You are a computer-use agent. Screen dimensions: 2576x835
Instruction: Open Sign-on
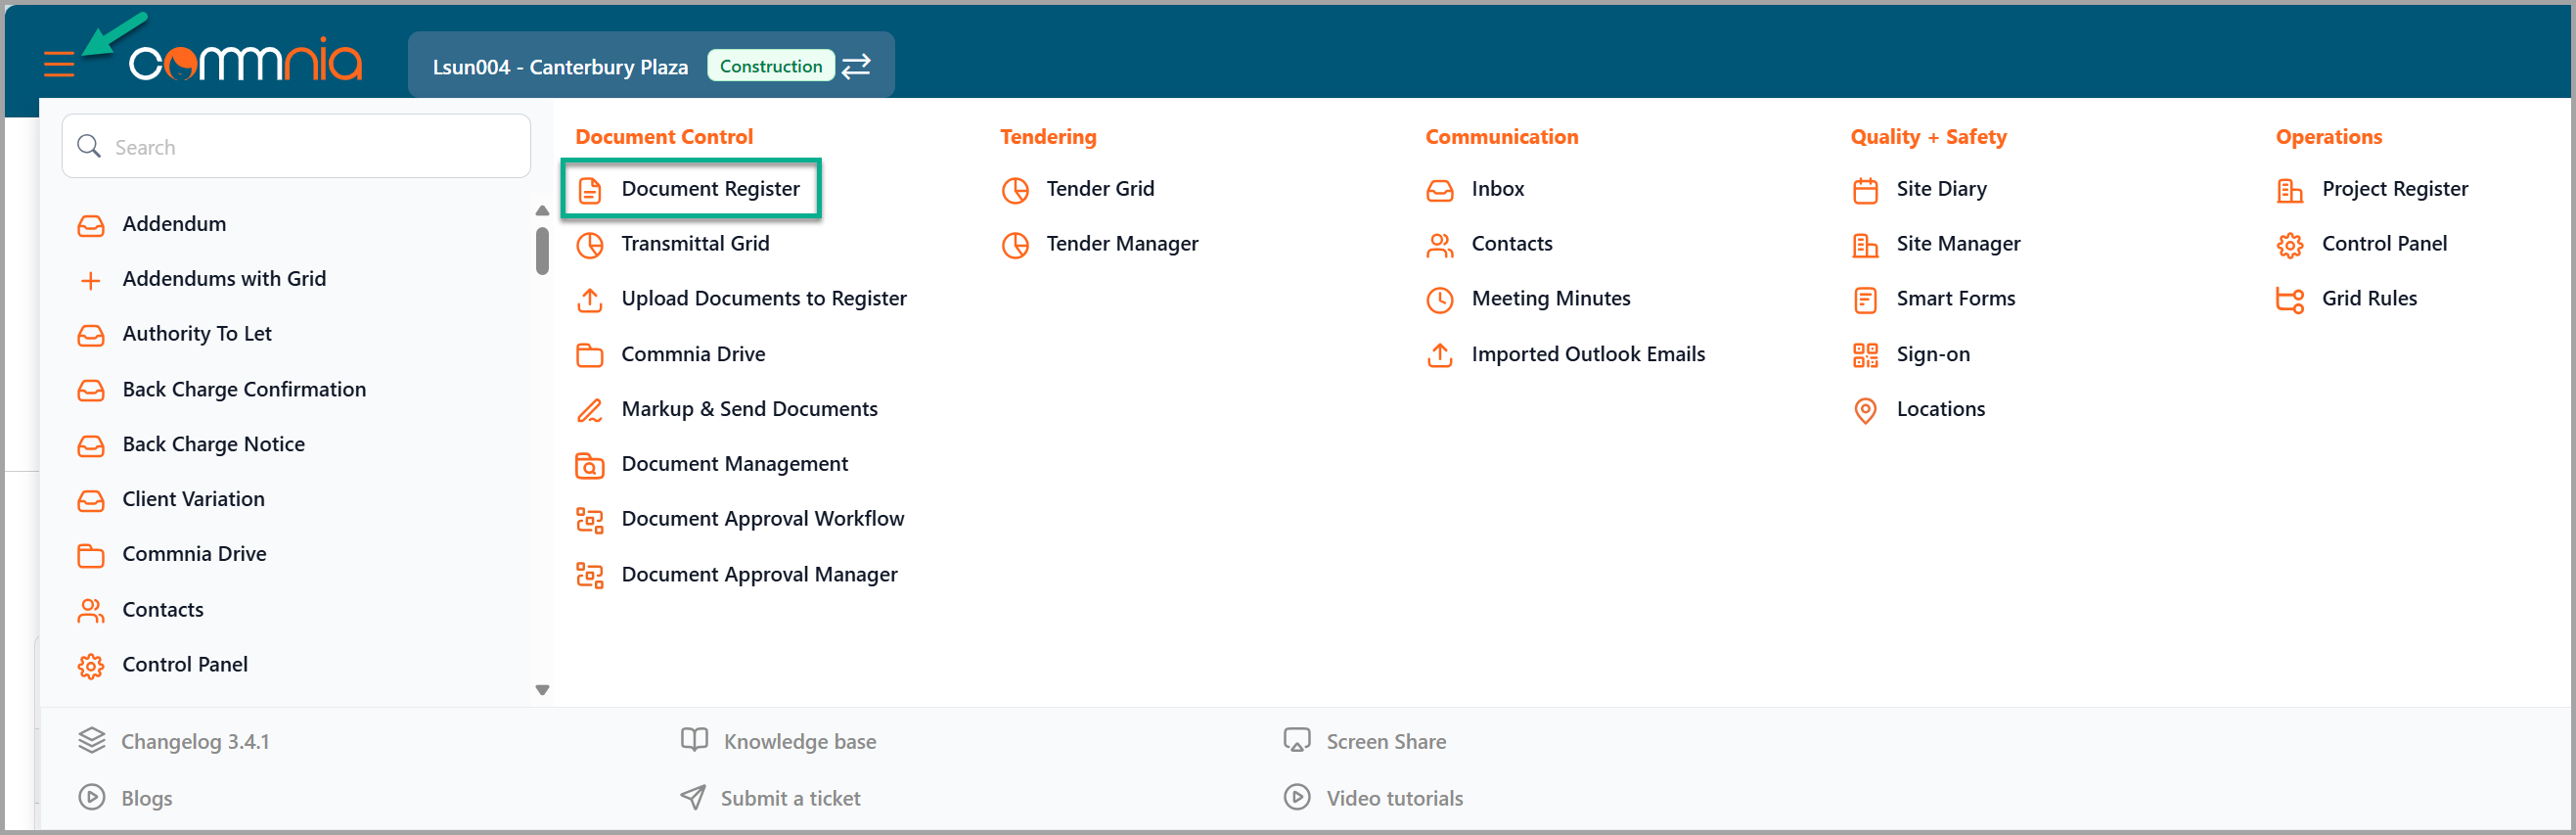pyautogui.click(x=1932, y=355)
